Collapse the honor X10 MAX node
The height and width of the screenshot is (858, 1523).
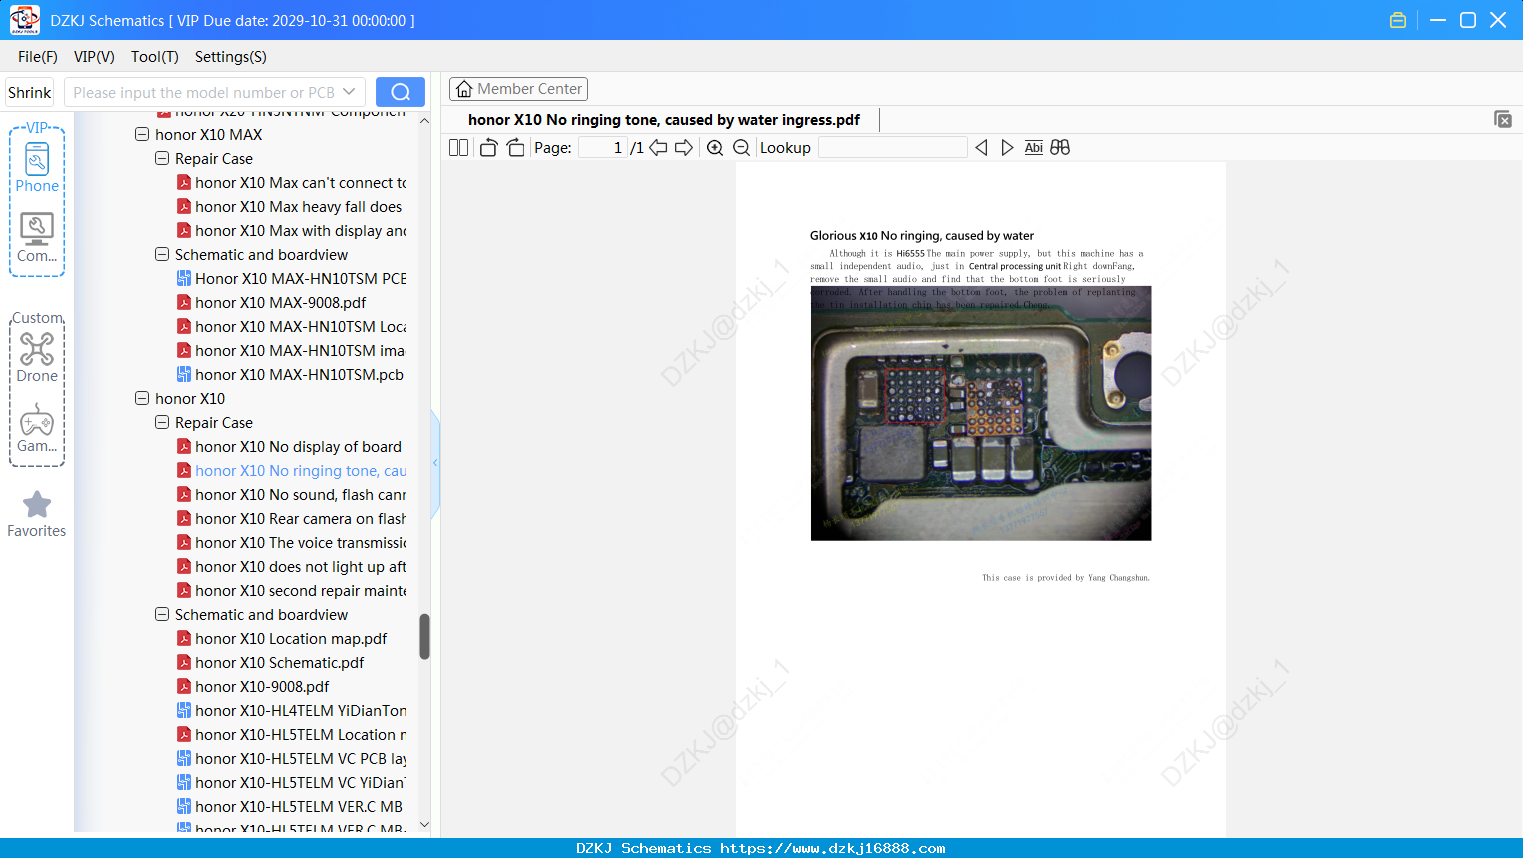[142, 134]
